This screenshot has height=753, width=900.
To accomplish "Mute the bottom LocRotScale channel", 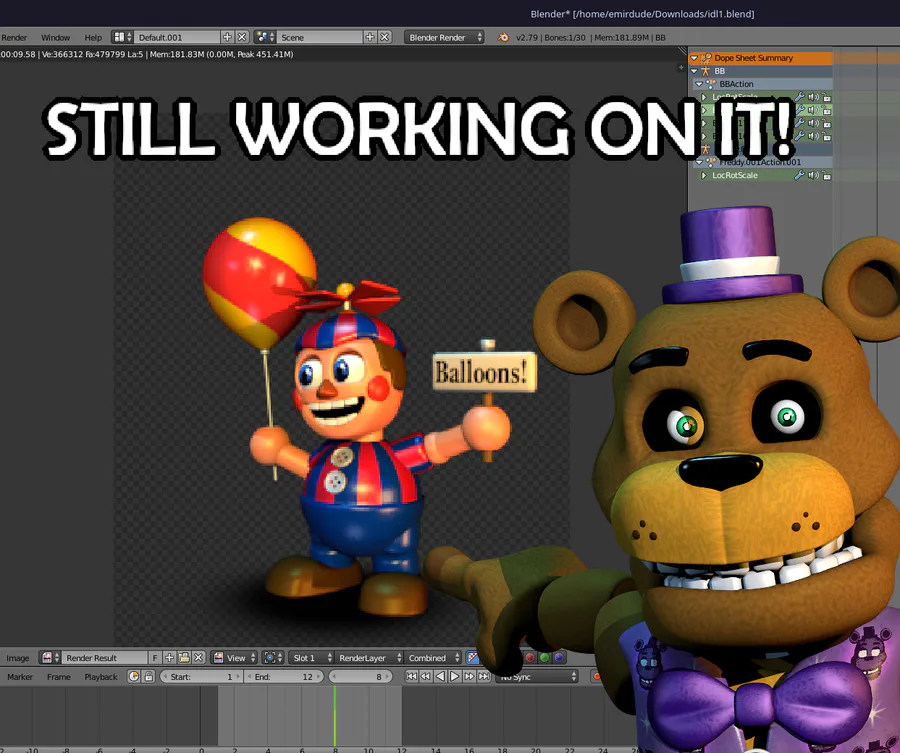I will point(813,176).
